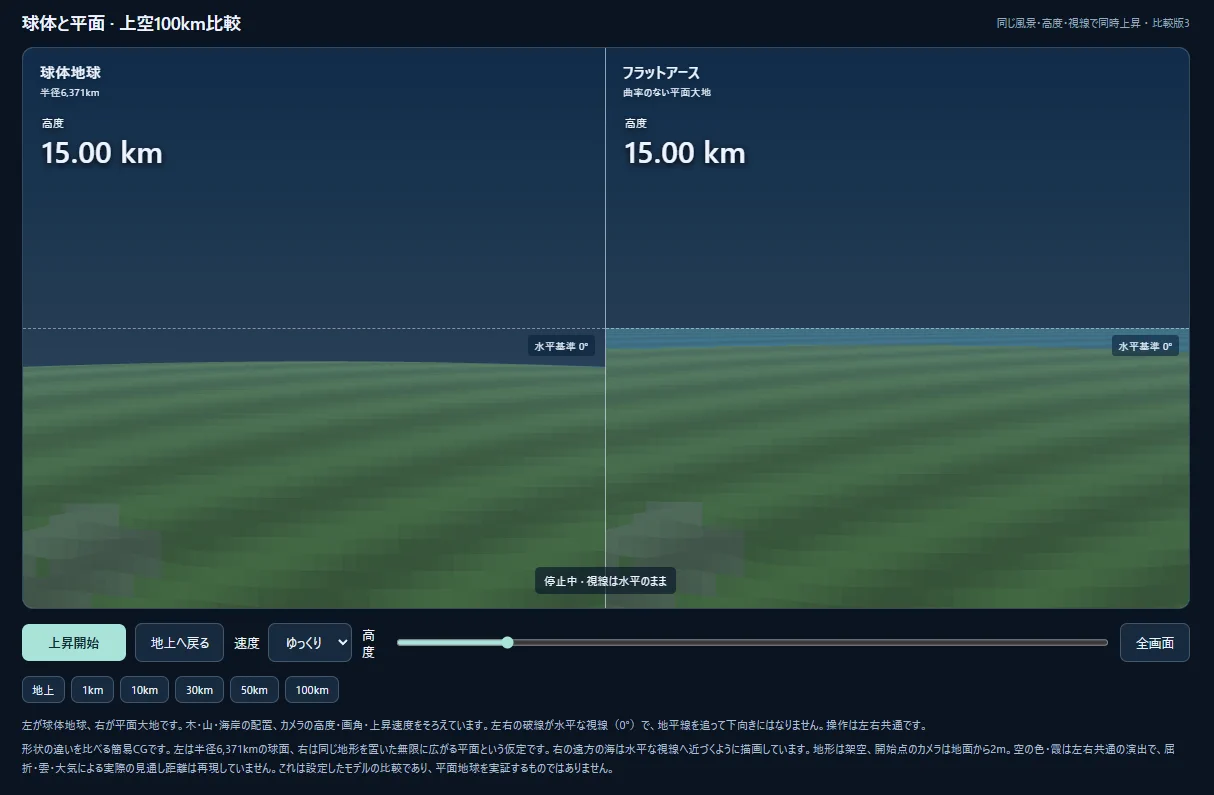Click the 球体地球 panel title
1214x795 pixels.
click(70, 73)
